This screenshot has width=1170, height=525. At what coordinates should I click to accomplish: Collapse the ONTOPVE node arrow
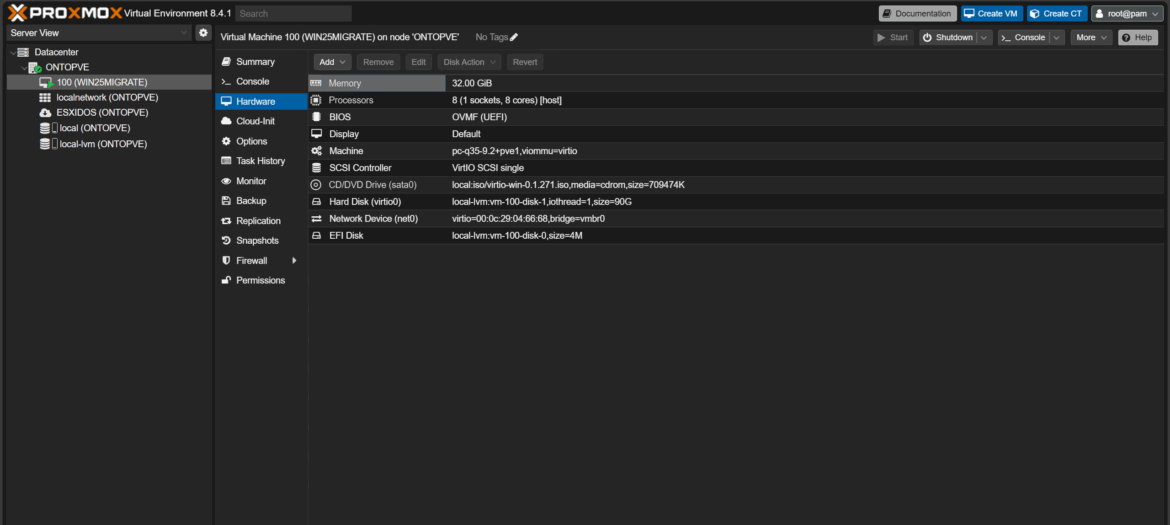[x=23, y=67]
